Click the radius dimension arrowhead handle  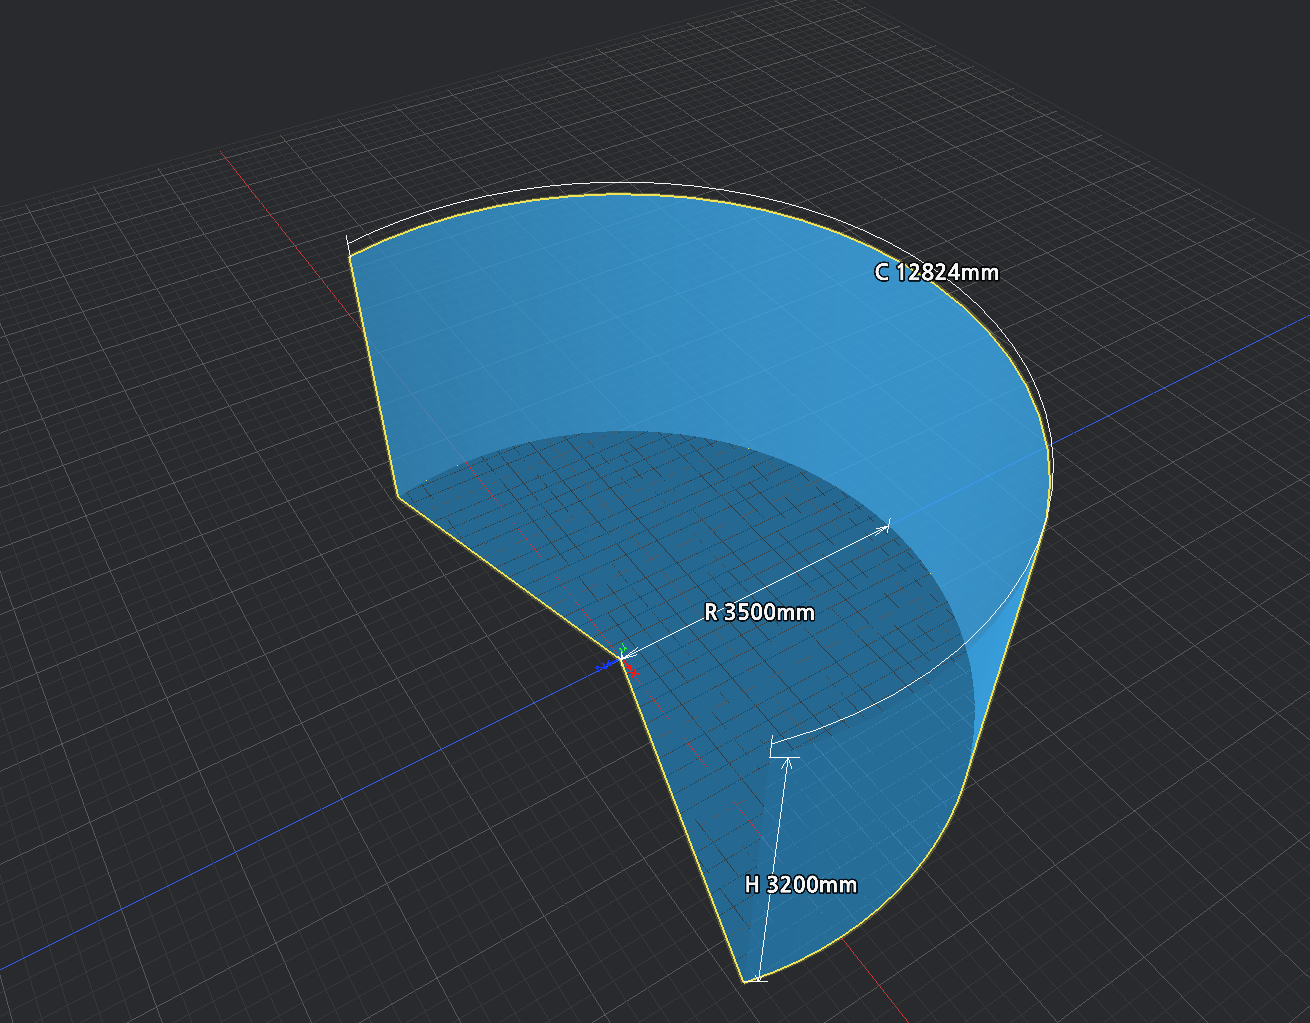(x=882, y=527)
